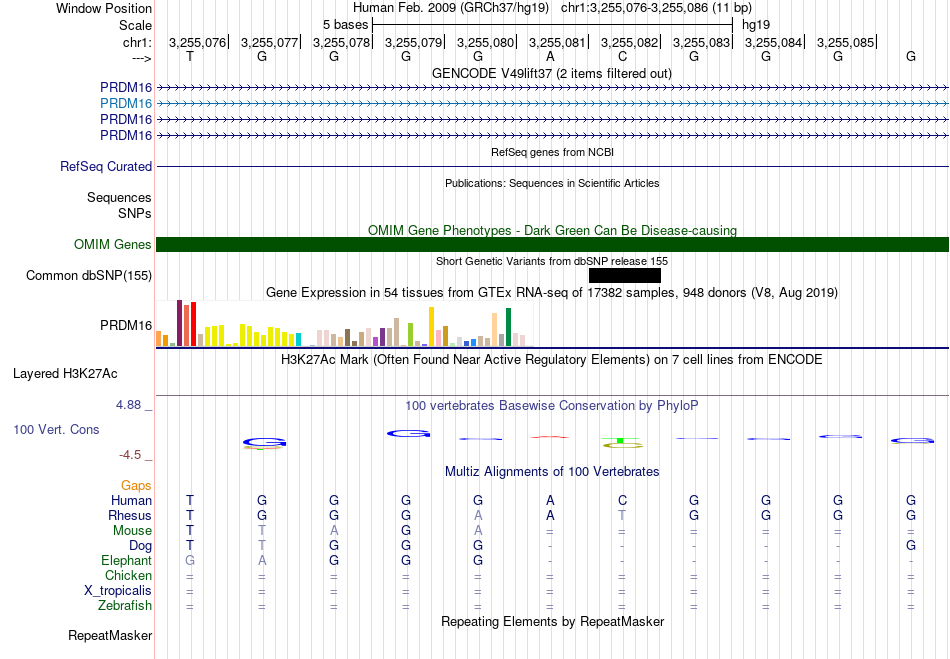Click 'Multiz Alignments of 100 Vertebrates' title

pyautogui.click(x=552, y=472)
